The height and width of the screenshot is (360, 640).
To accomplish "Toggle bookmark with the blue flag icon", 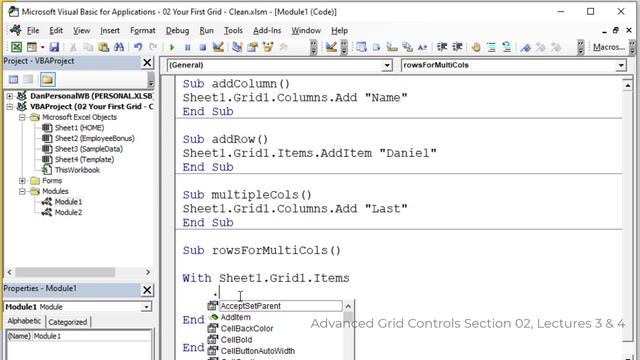I will click(x=526, y=47).
